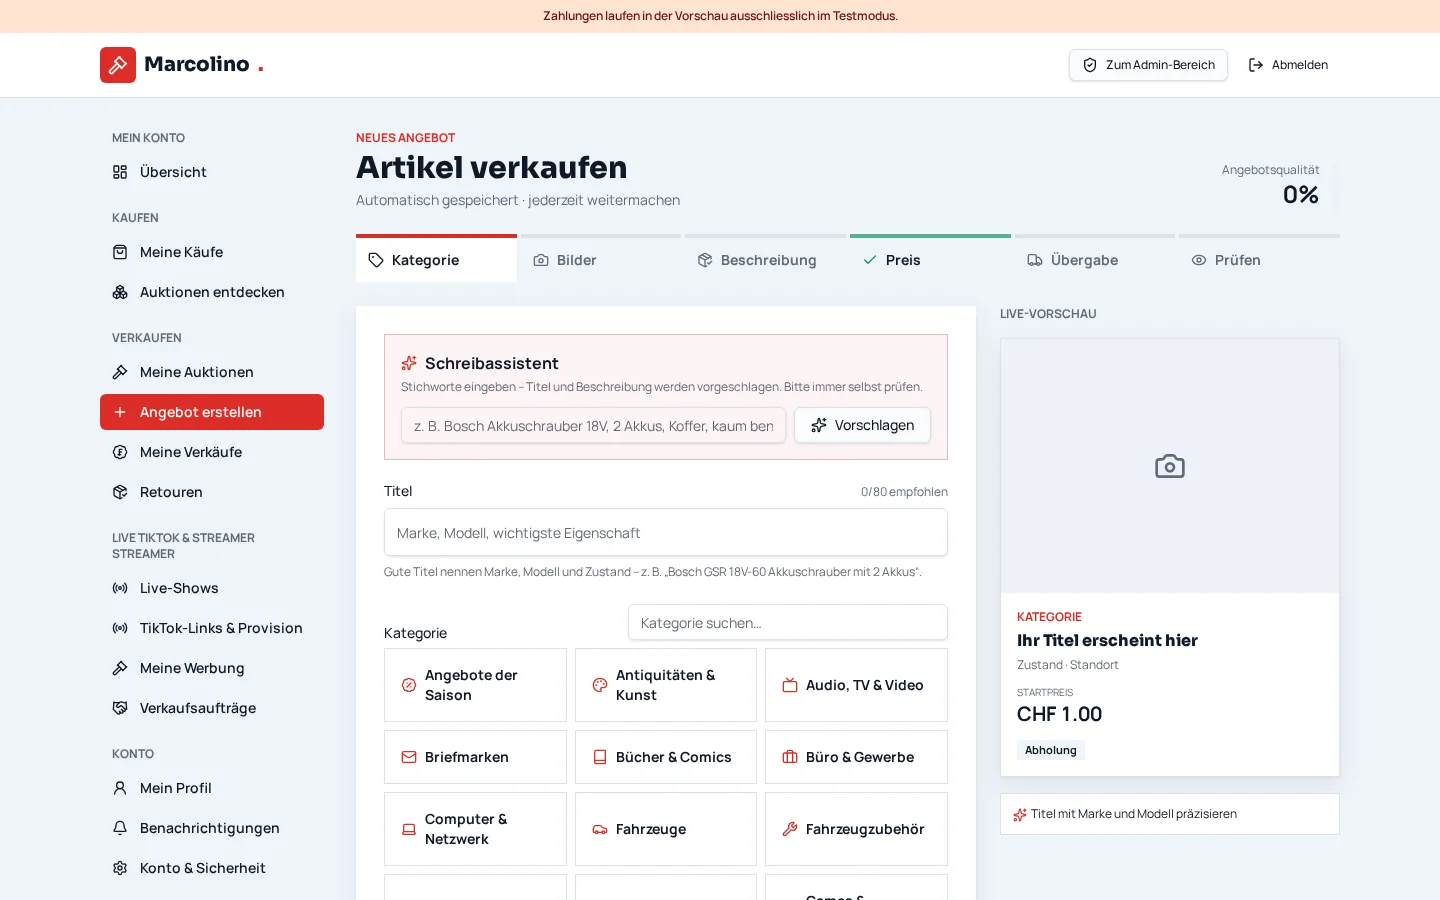
Task: Select the Angebot erstellen sidebar button
Action: pyautogui.click(x=212, y=412)
